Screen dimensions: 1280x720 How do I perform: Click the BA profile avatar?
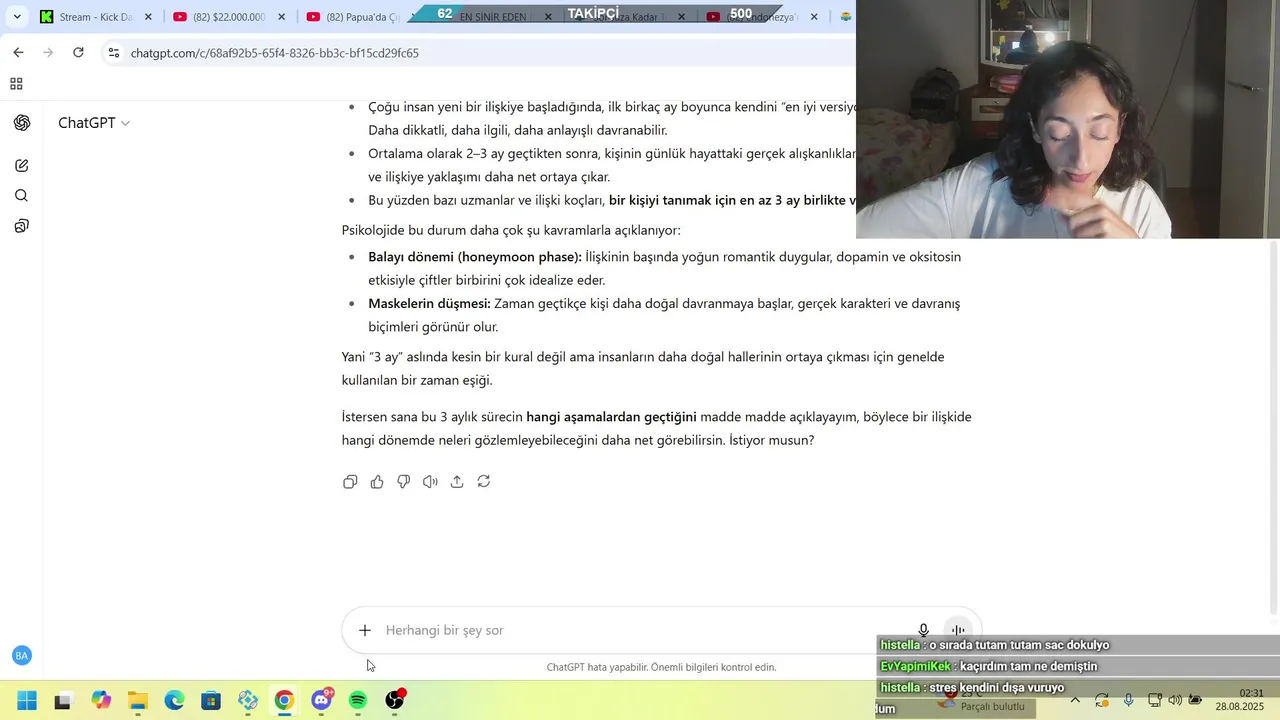[22, 656]
